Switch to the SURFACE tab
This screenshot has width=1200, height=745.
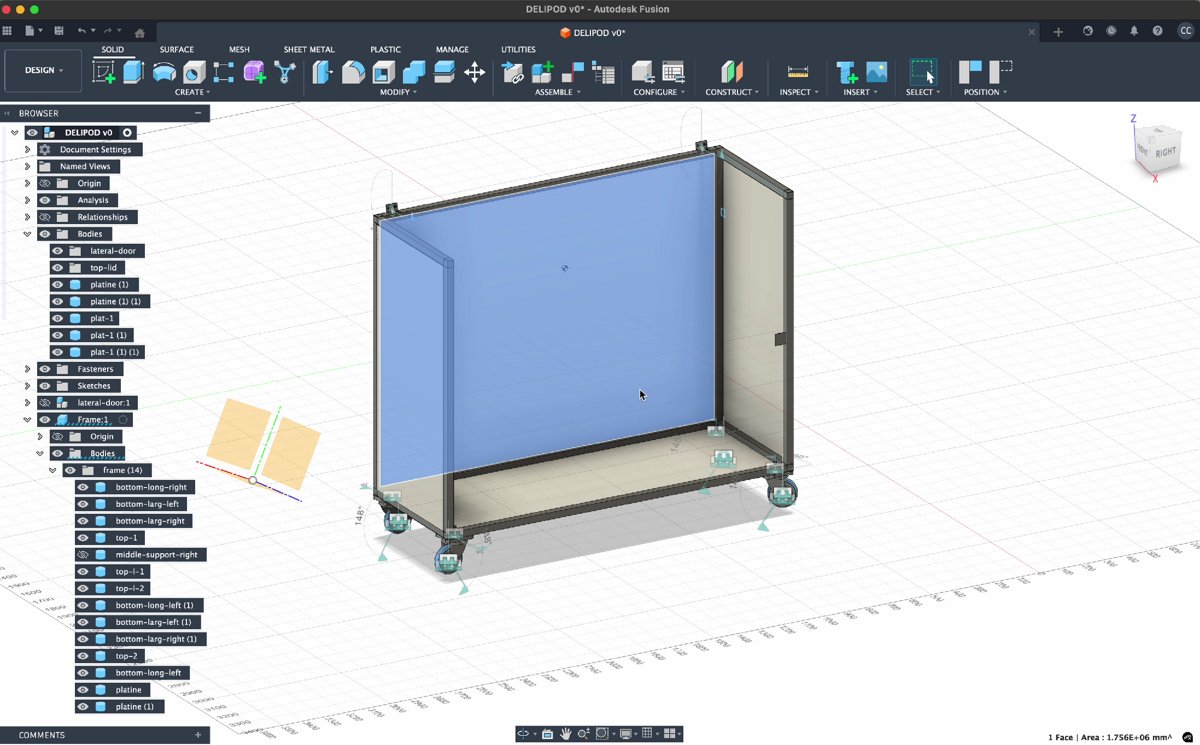pyautogui.click(x=177, y=49)
